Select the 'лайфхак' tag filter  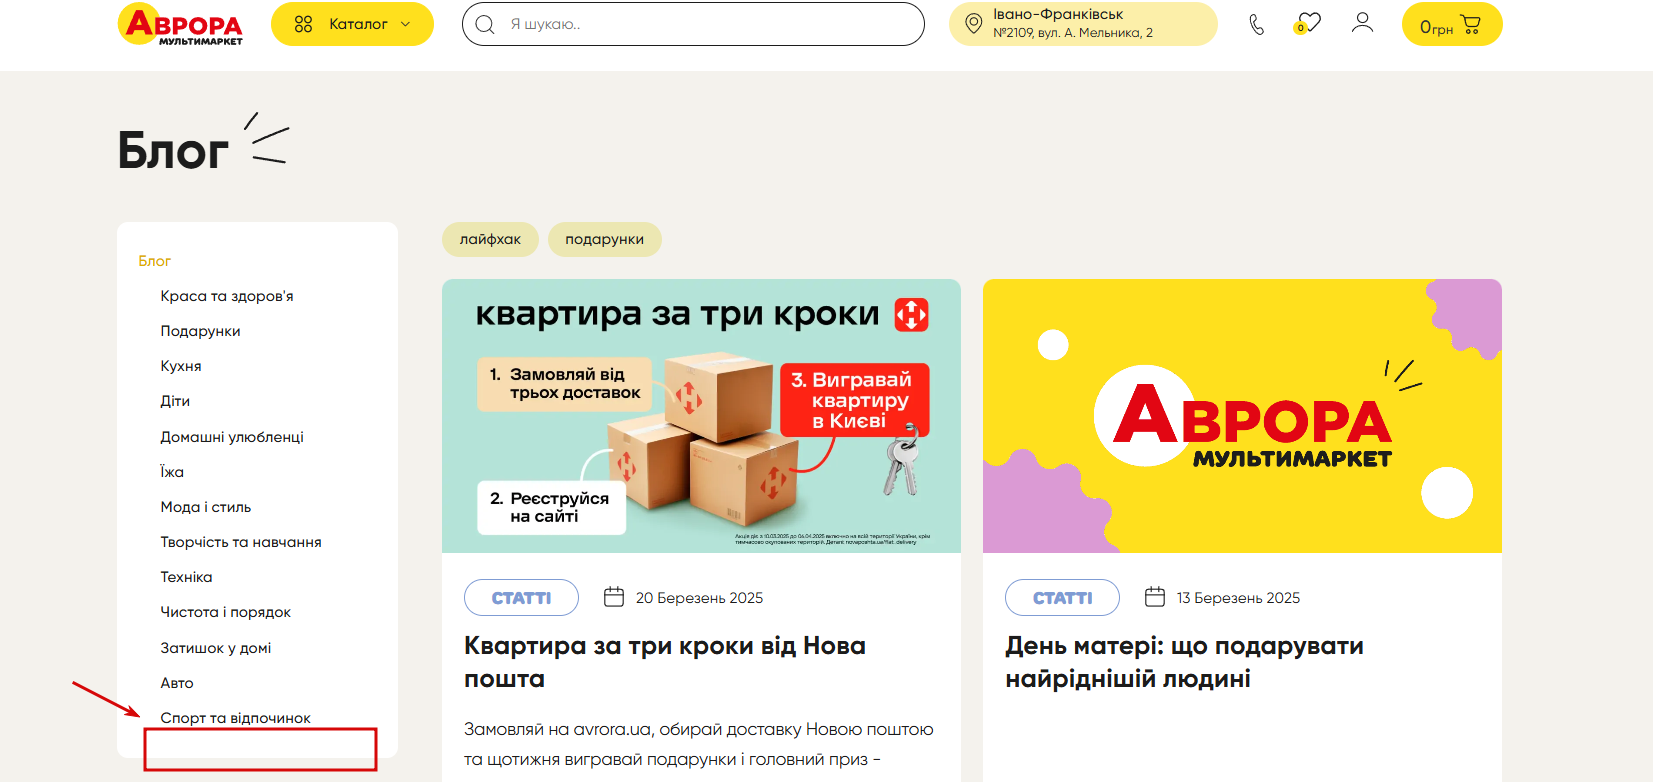pyautogui.click(x=490, y=239)
